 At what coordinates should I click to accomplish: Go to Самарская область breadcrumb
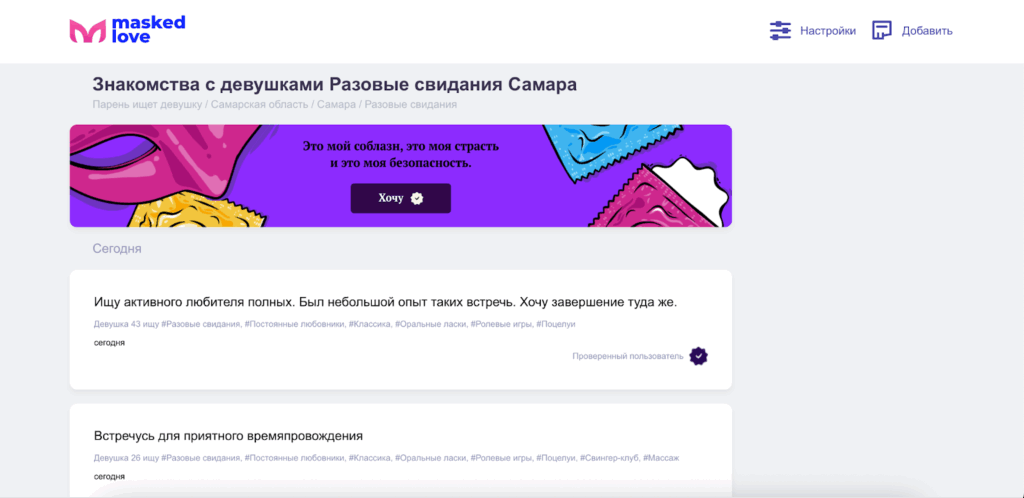[x=259, y=104]
